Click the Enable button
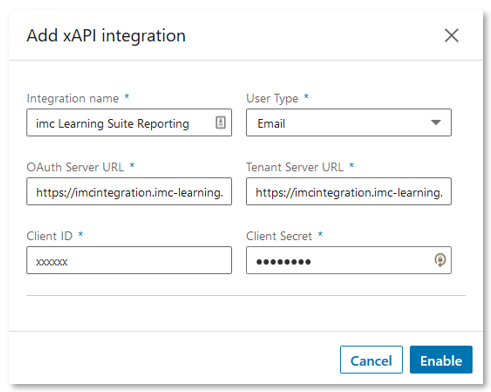Screen dimensions: 491x392 click(441, 360)
